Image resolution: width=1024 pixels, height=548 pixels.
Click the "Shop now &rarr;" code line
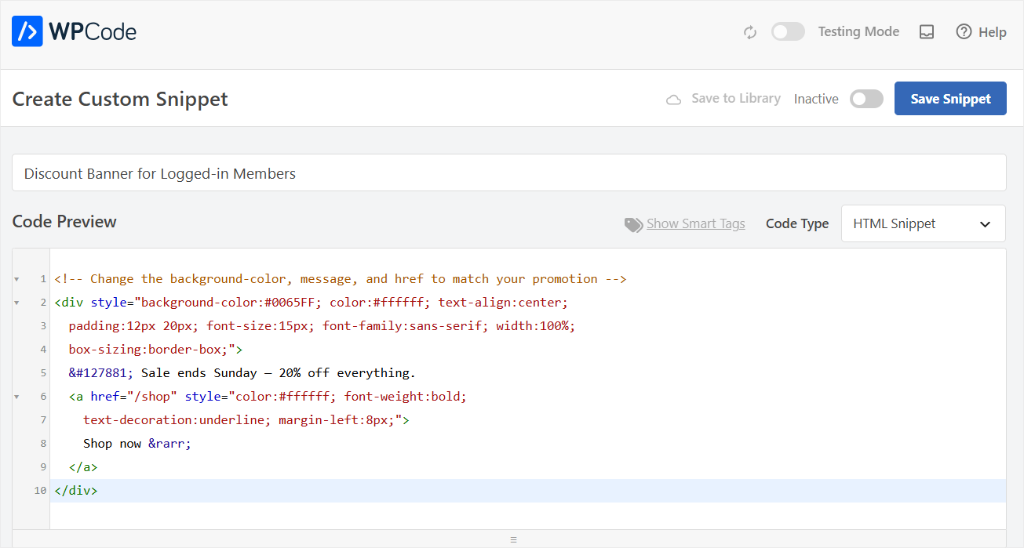137,443
